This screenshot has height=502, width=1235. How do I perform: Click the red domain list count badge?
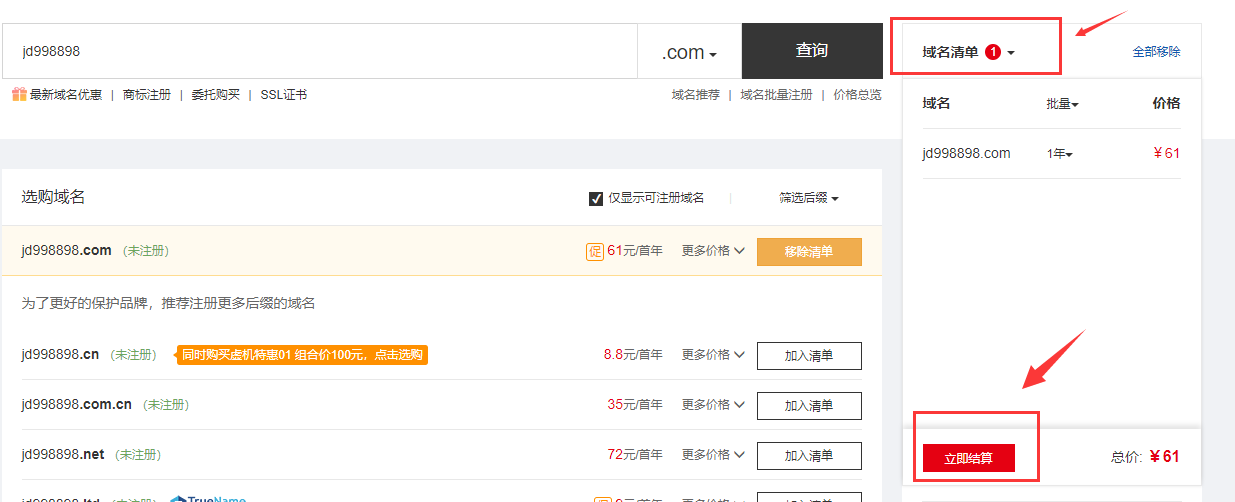pyautogui.click(x=993, y=52)
